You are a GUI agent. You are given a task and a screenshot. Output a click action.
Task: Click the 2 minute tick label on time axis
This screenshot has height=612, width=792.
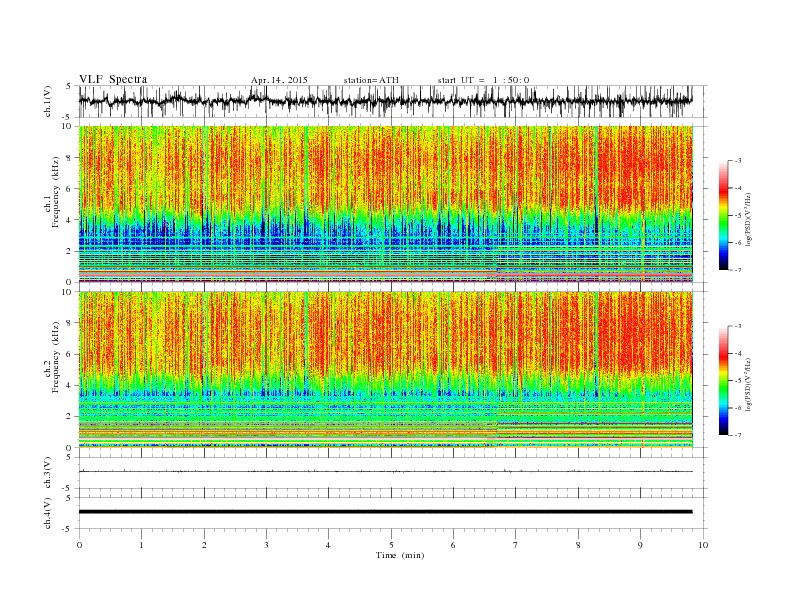coord(204,545)
